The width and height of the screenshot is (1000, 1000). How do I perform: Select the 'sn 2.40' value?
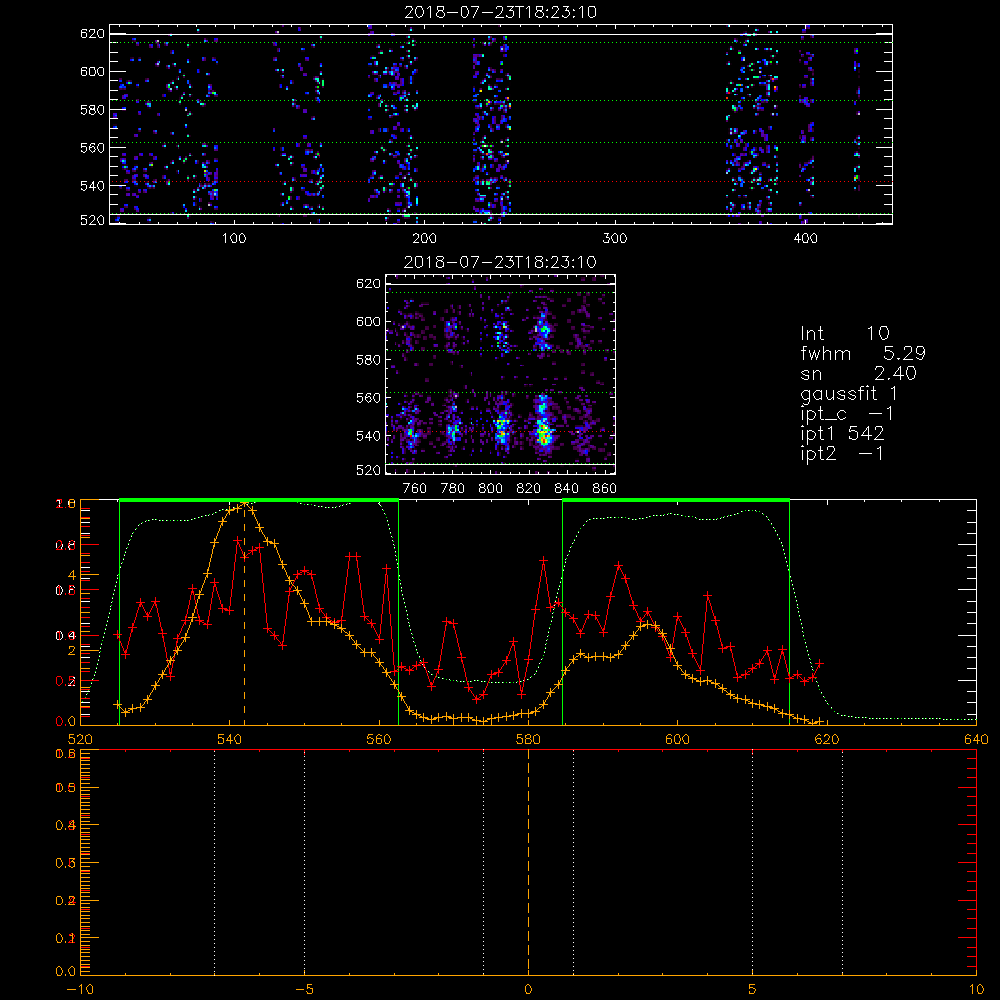[858, 373]
